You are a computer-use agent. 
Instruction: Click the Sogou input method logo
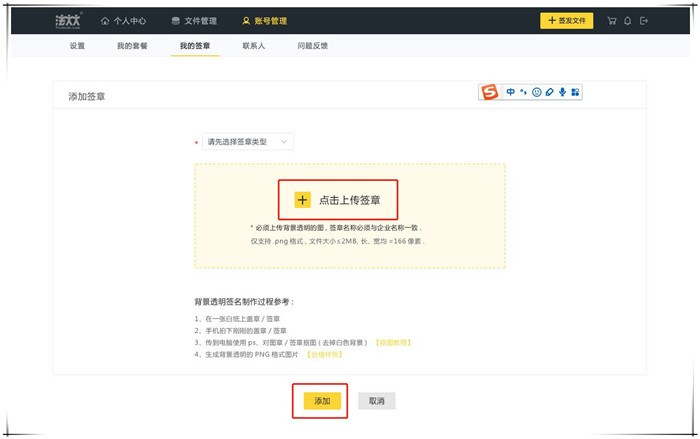click(x=490, y=92)
